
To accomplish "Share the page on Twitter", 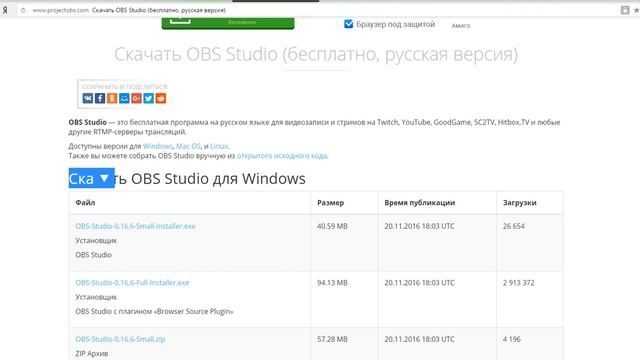I will coord(149,98).
